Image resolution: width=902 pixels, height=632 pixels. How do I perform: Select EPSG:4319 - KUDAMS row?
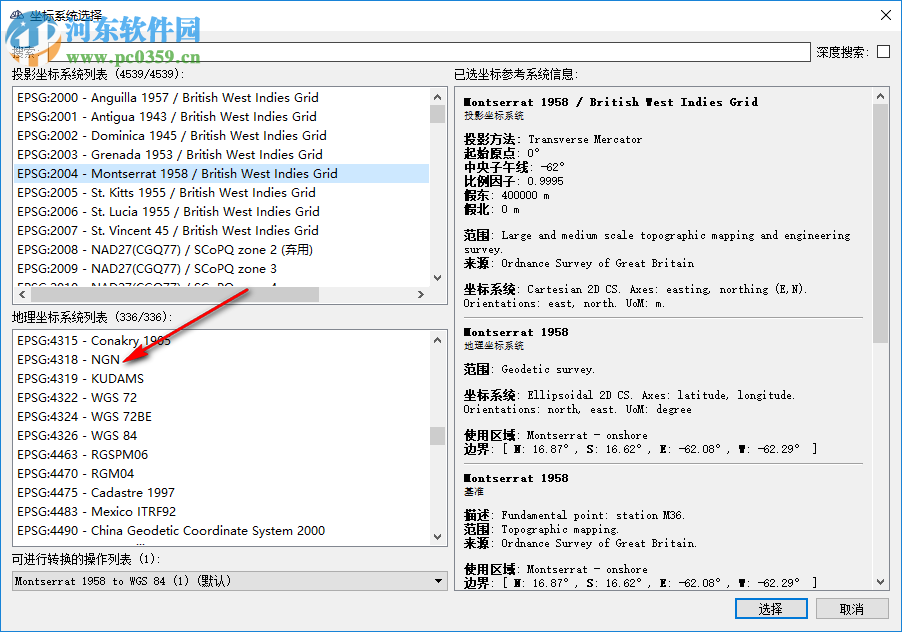click(221, 378)
